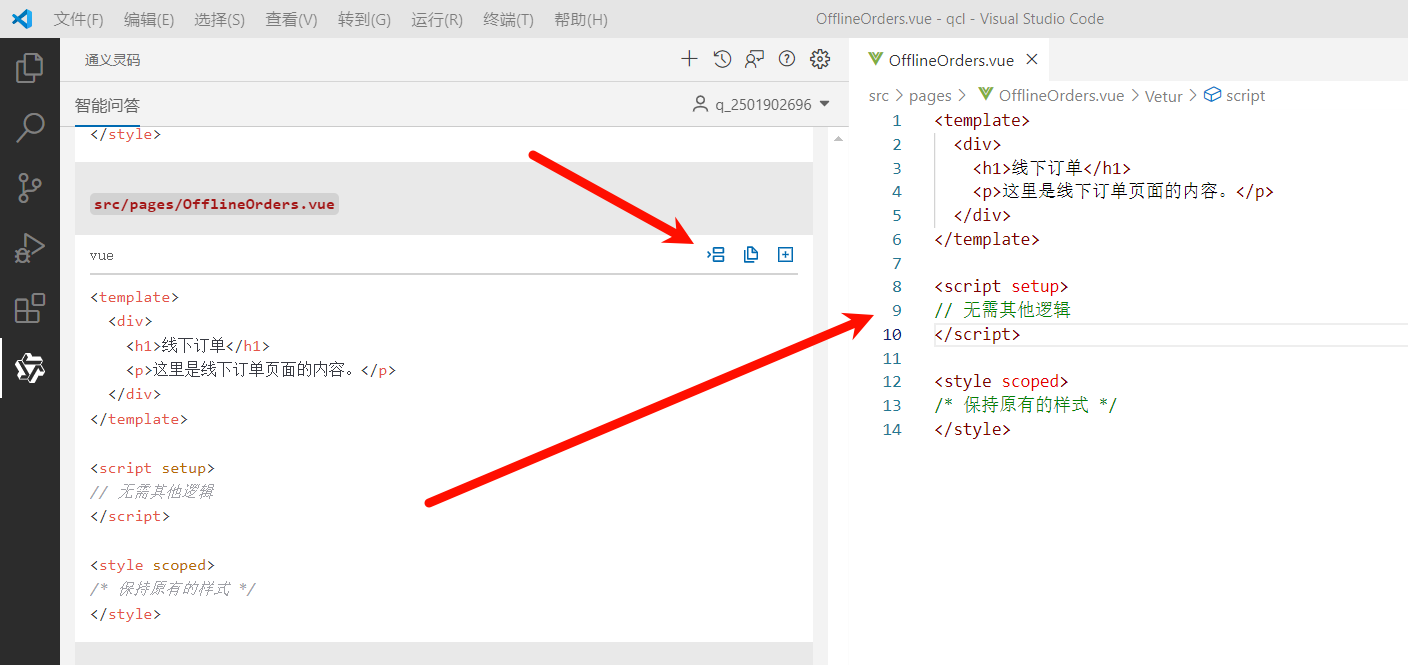
Task: Click pages in the breadcrumb
Action: point(930,96)
